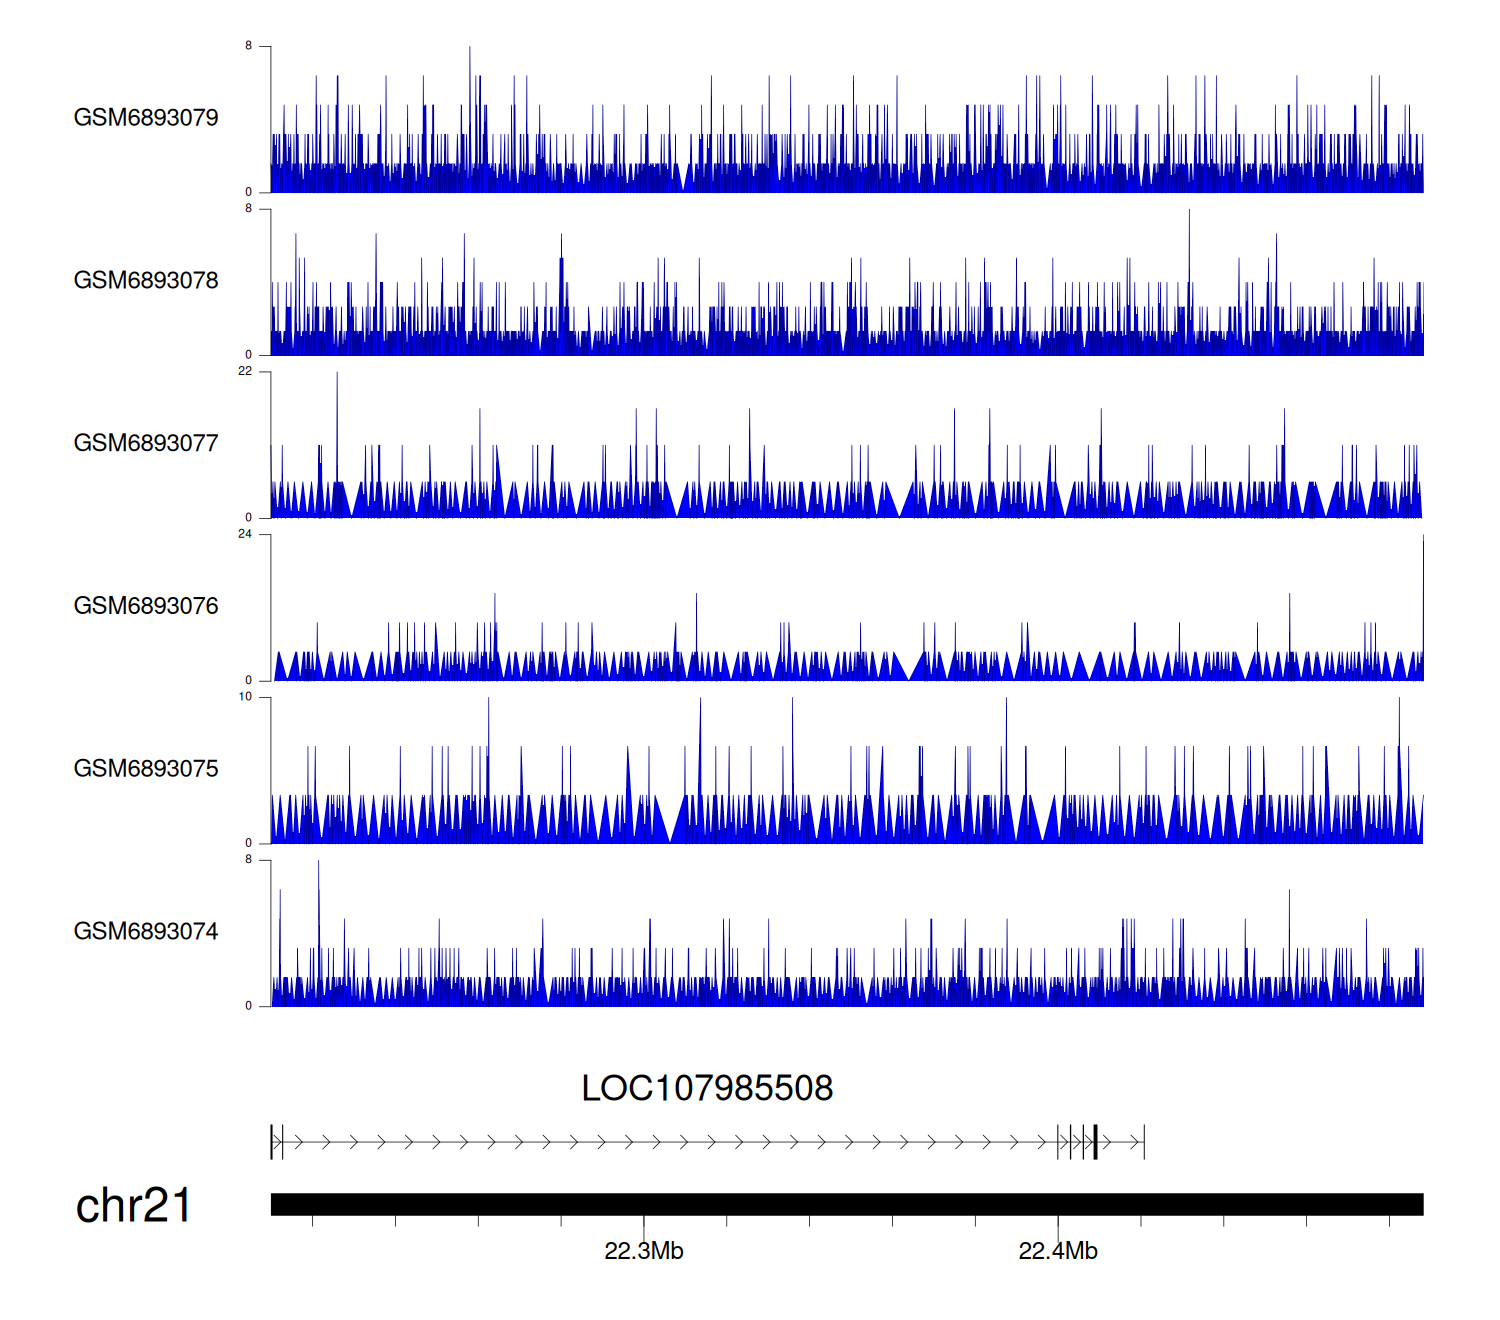Click the last exon at gene's right end
The image size is (1500, 1320).
point(1144,1142)
